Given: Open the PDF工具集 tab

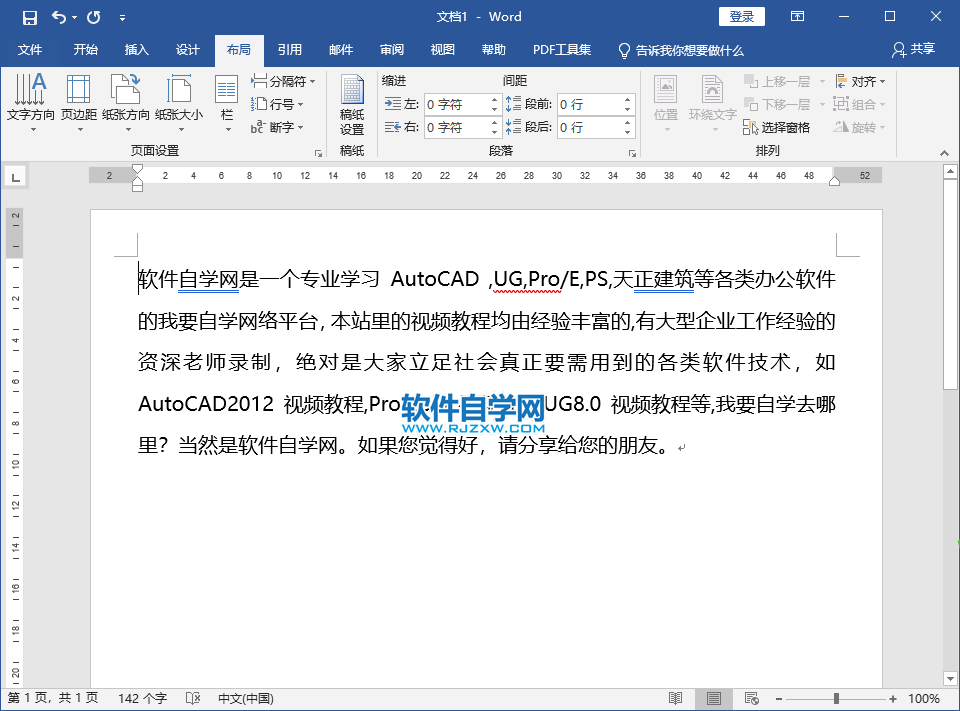Looking at the screenshot, I should [x=561, y=50].
